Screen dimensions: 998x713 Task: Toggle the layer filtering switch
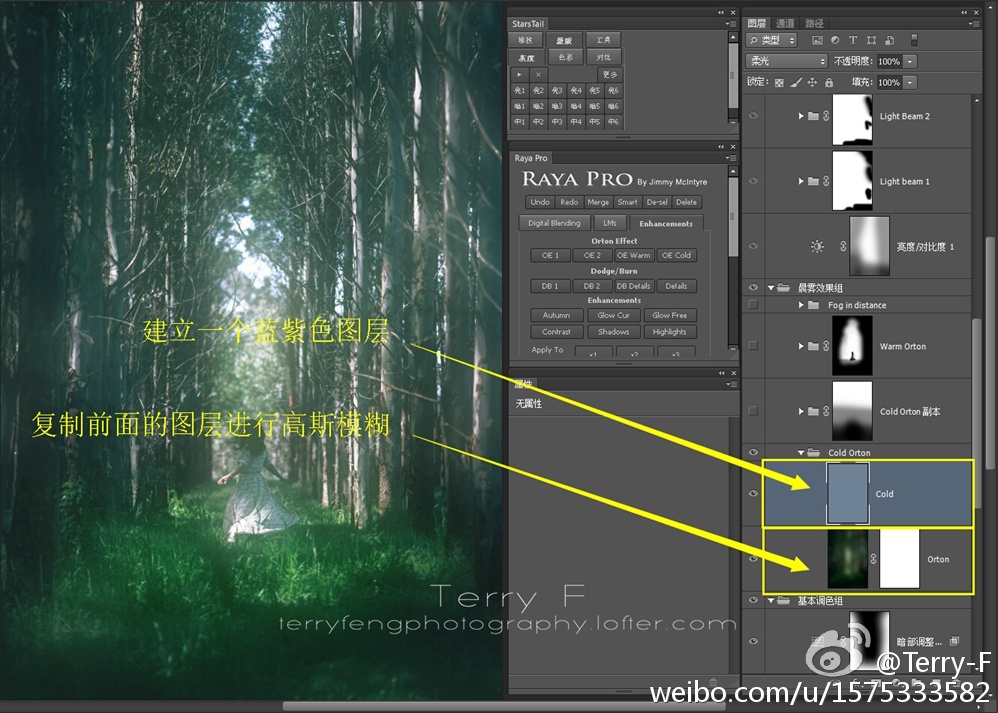[x=914, y=40]
